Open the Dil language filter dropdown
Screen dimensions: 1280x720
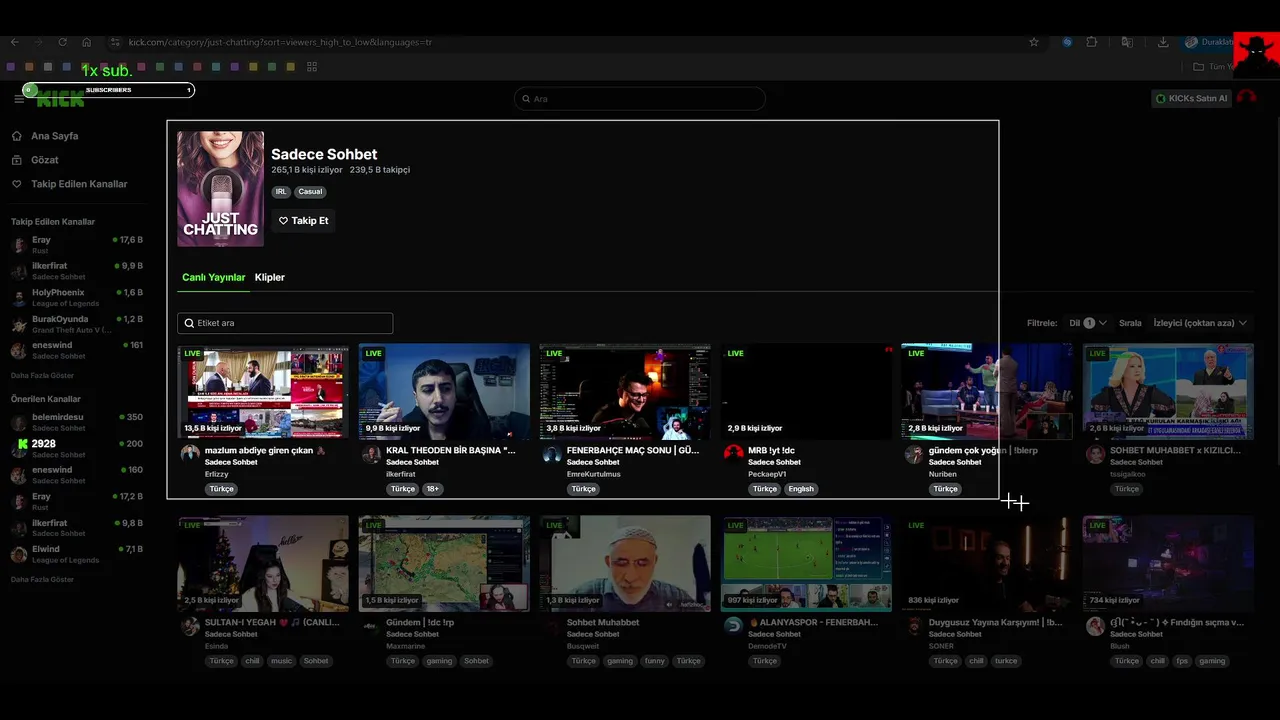click(1088, 323)
